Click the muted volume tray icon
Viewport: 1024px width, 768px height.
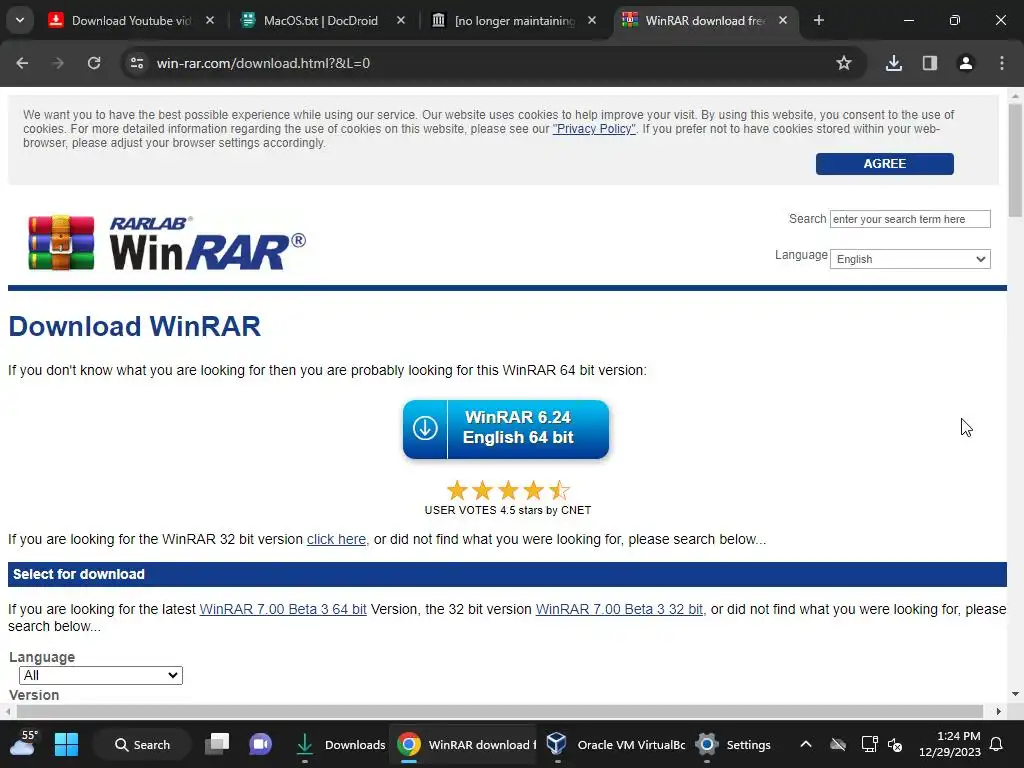[x=895, y=745]
